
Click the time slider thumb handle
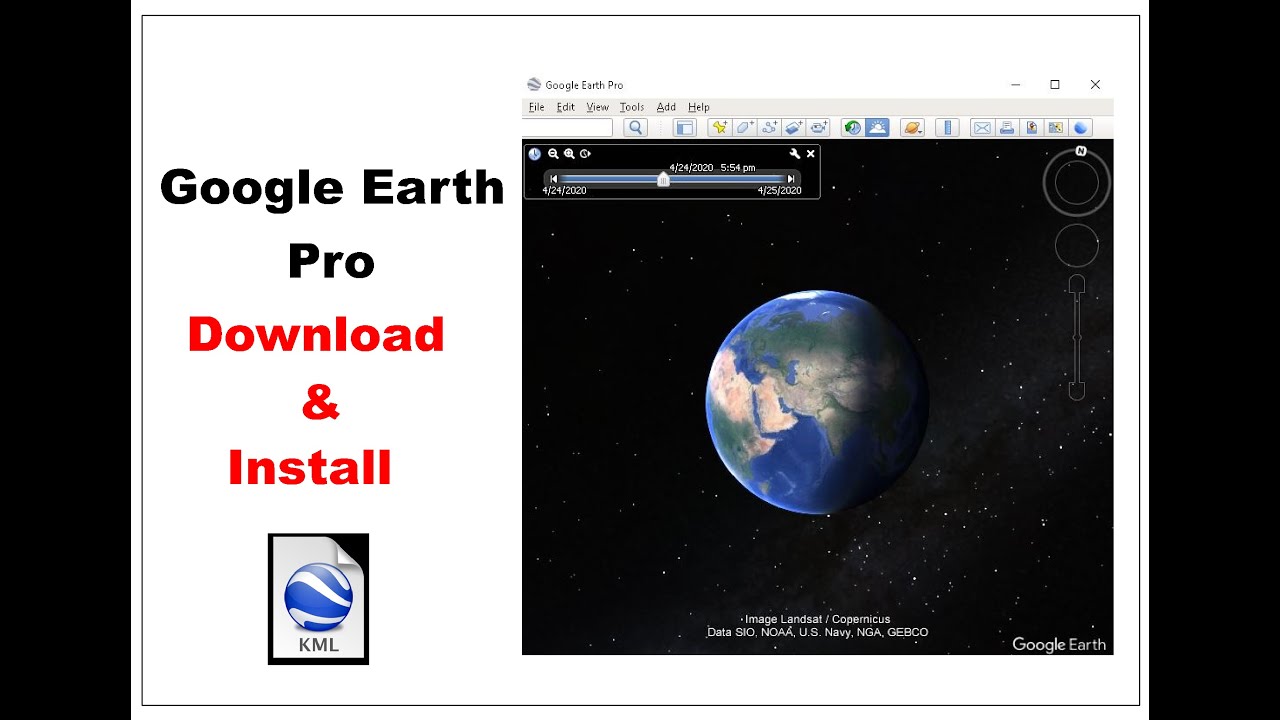[x=663, y=179]
